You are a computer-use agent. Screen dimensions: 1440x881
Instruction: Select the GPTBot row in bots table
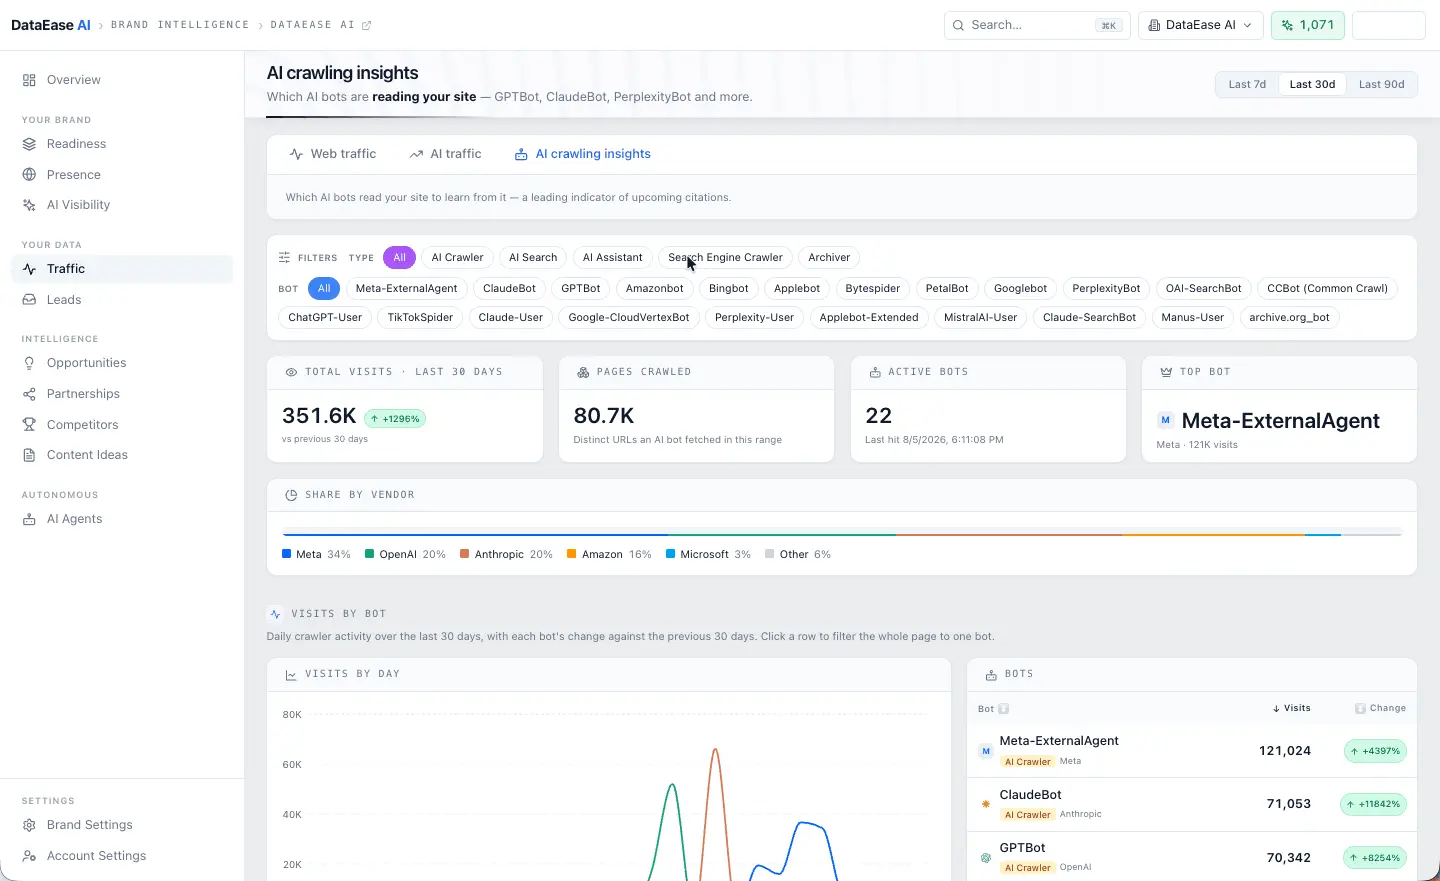1192,857
